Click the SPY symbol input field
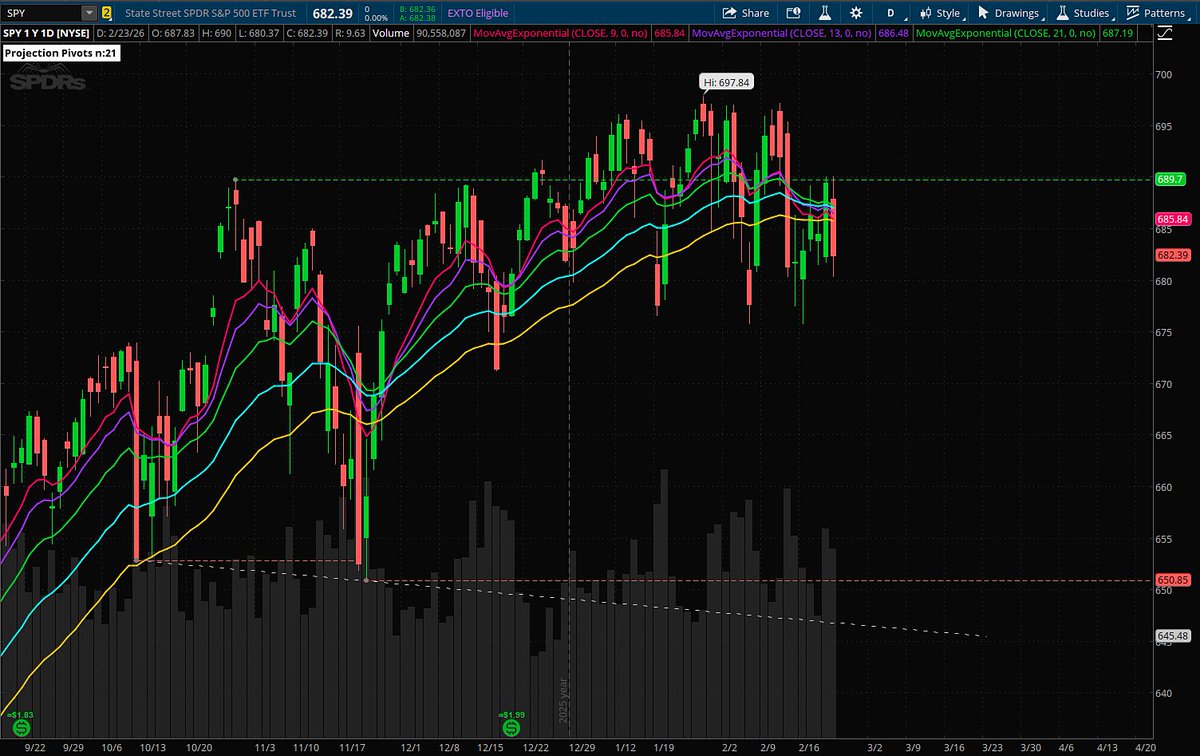The image size is (1200, 756). 41,13
